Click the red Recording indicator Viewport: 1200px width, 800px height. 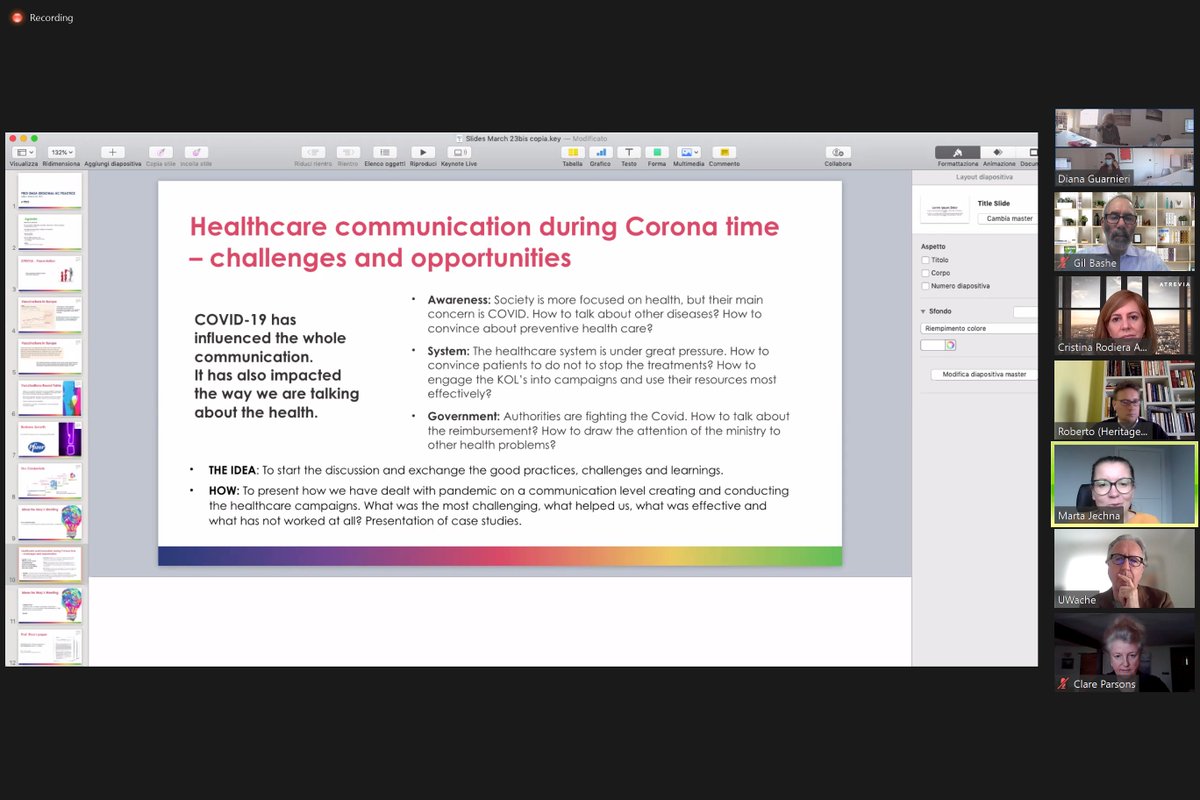(17, 17)
